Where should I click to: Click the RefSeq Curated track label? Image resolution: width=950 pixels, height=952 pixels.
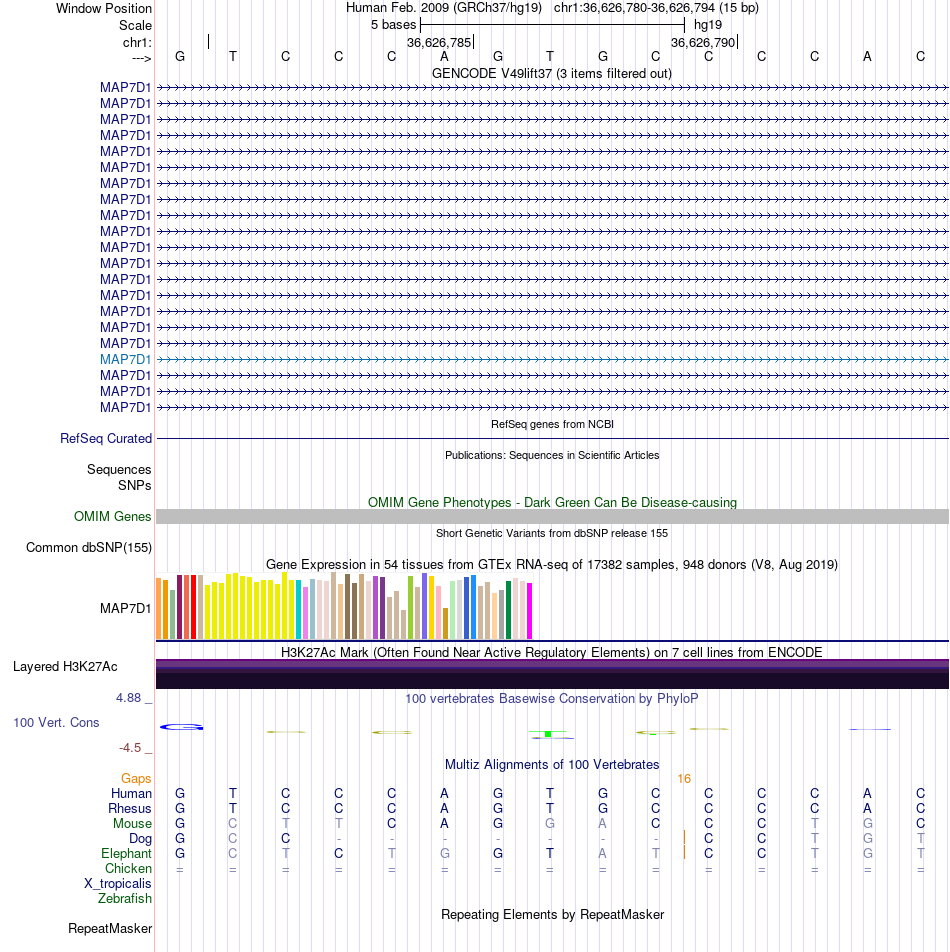[x=106, y=438]
